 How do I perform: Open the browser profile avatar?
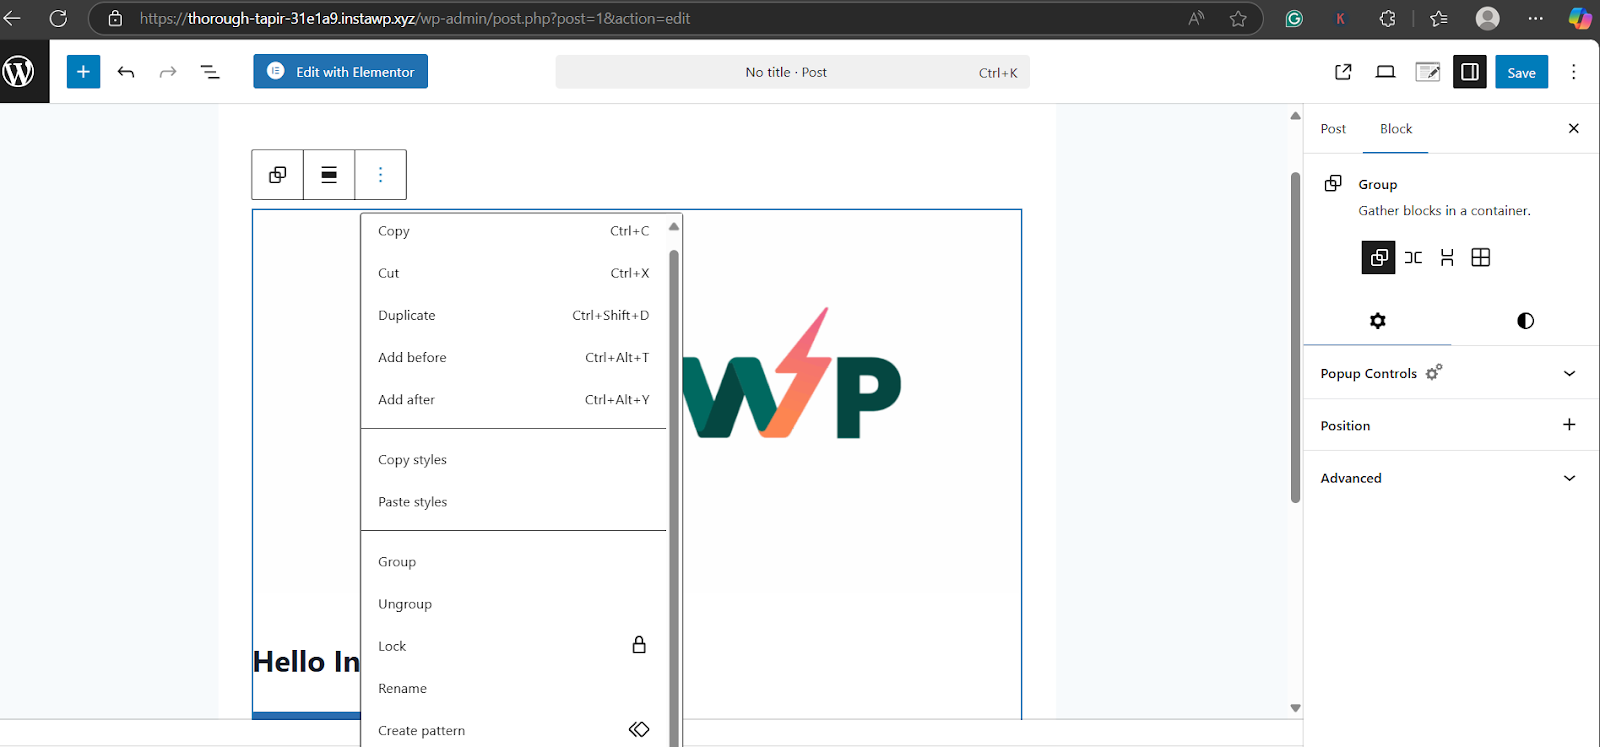coord(1488,18)
